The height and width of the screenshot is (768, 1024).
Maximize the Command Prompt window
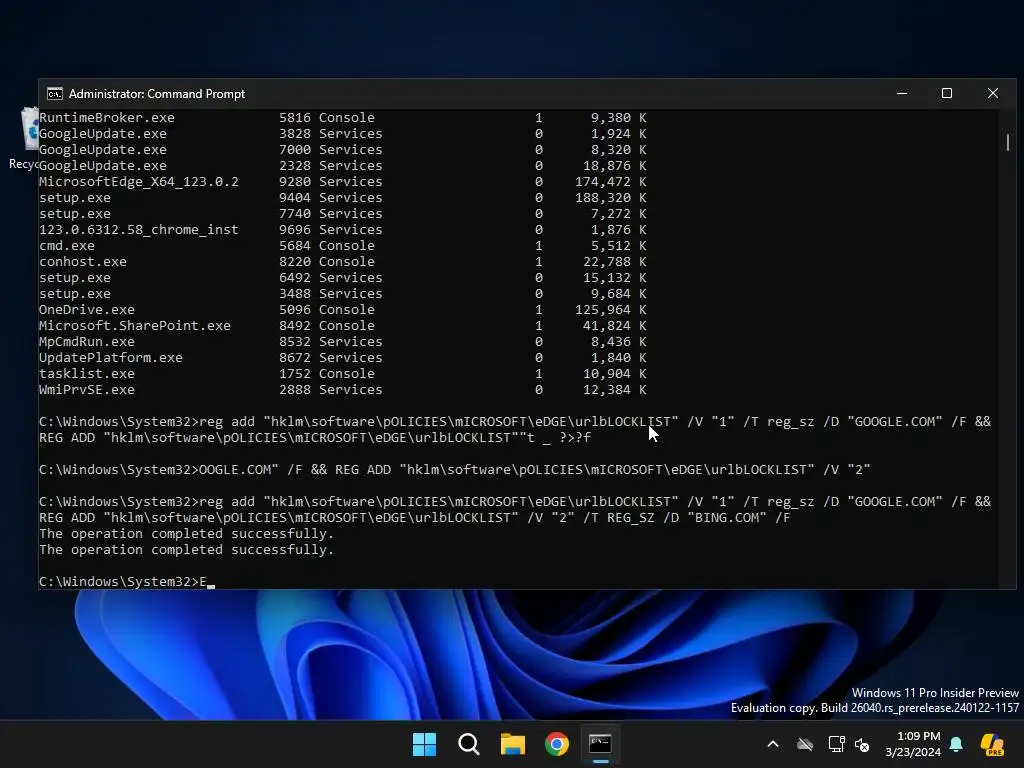click(x=947, y=93)
